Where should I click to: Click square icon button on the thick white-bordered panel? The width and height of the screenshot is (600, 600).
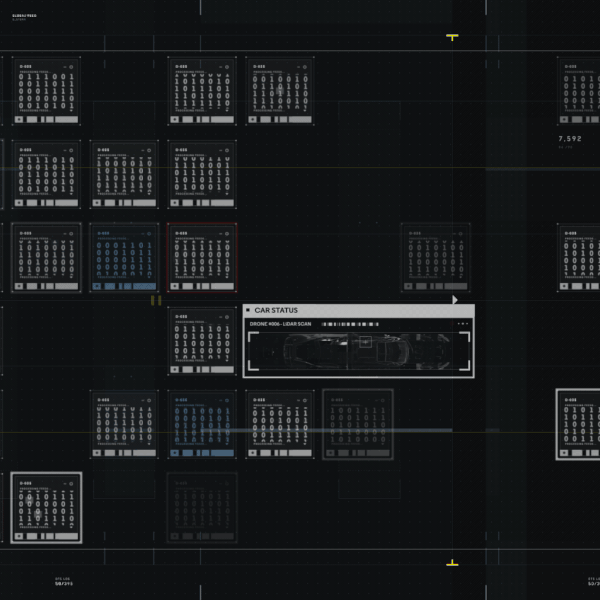(x=20, y=536)
